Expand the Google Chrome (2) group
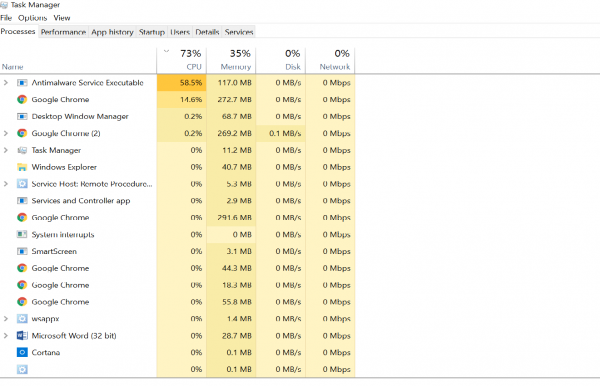This screenshot has height=386, width=600. tap(6, 133)
